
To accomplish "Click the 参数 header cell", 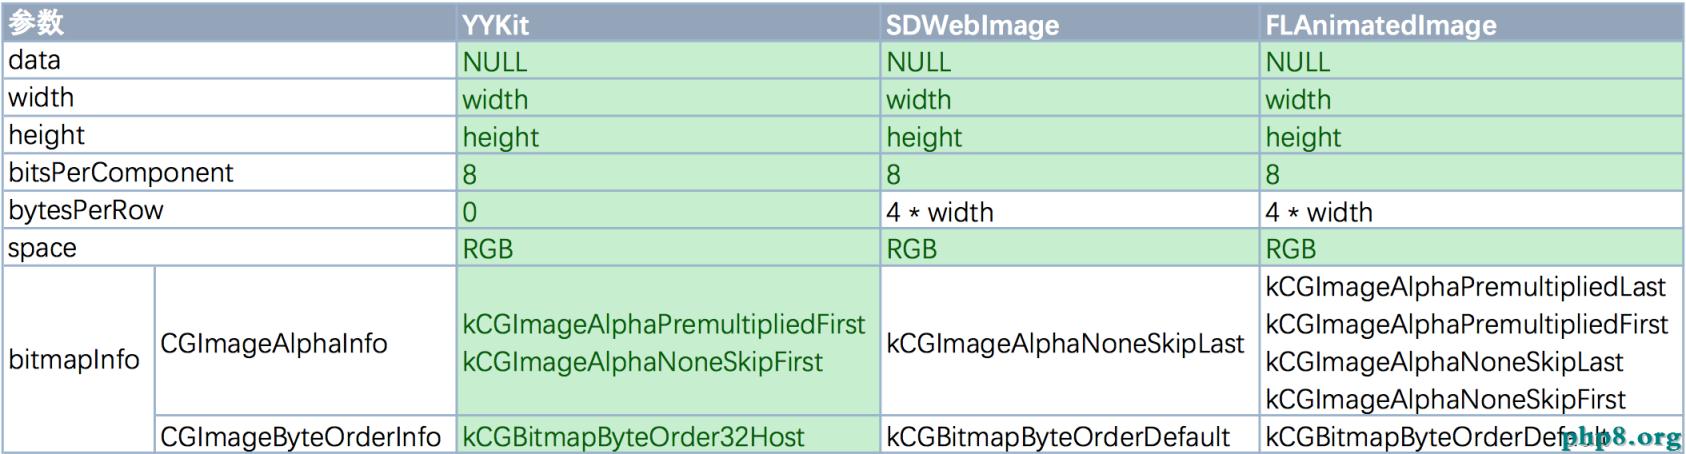I will (36, 22).
